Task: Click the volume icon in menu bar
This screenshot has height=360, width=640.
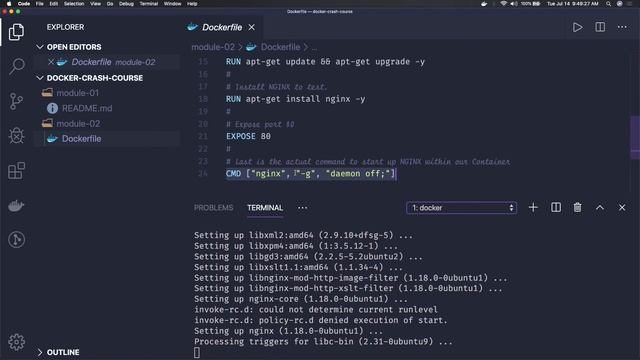Action: click(x=514, y=4)
